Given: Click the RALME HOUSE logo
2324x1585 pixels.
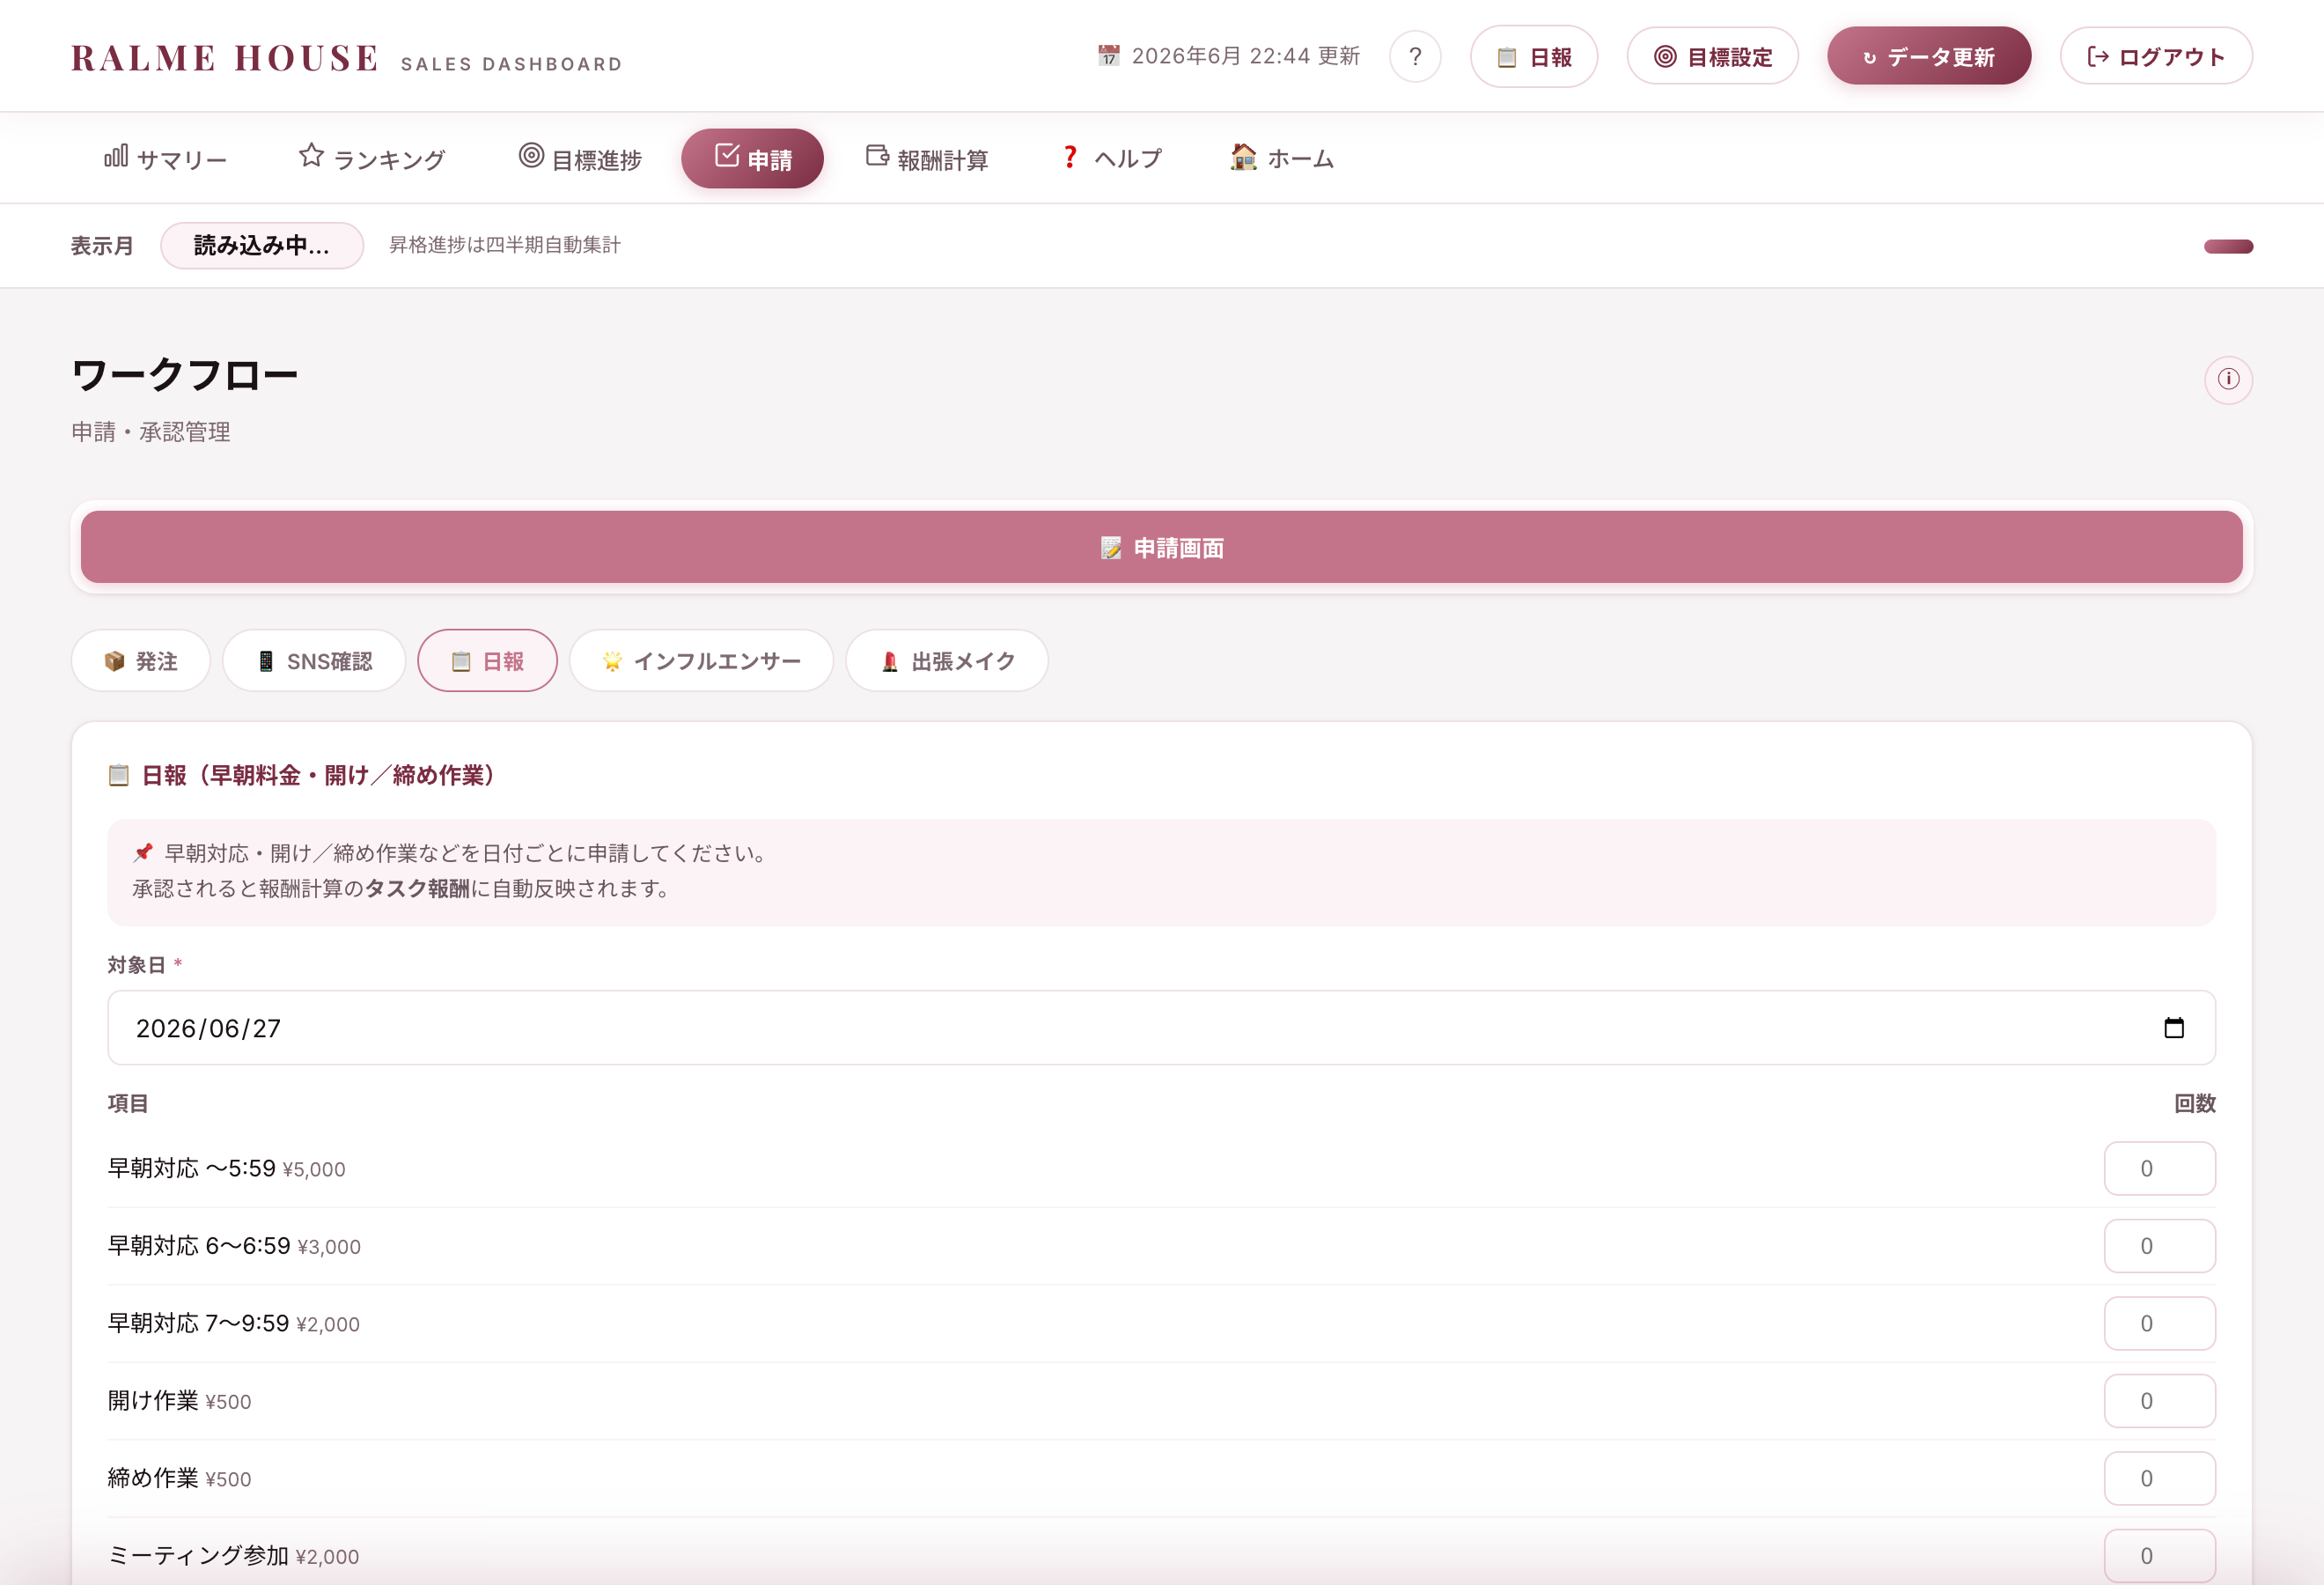Looking at the screenshot, I should pyautogui.click(x=225, y=58).
